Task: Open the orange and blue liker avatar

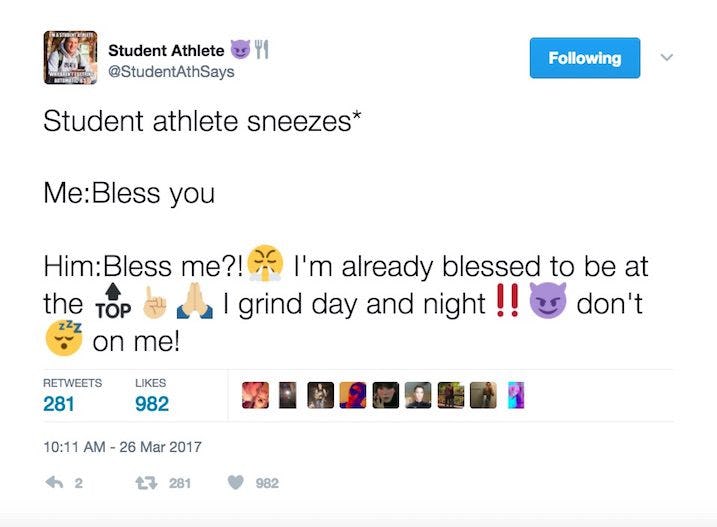Action: [354, 396]
